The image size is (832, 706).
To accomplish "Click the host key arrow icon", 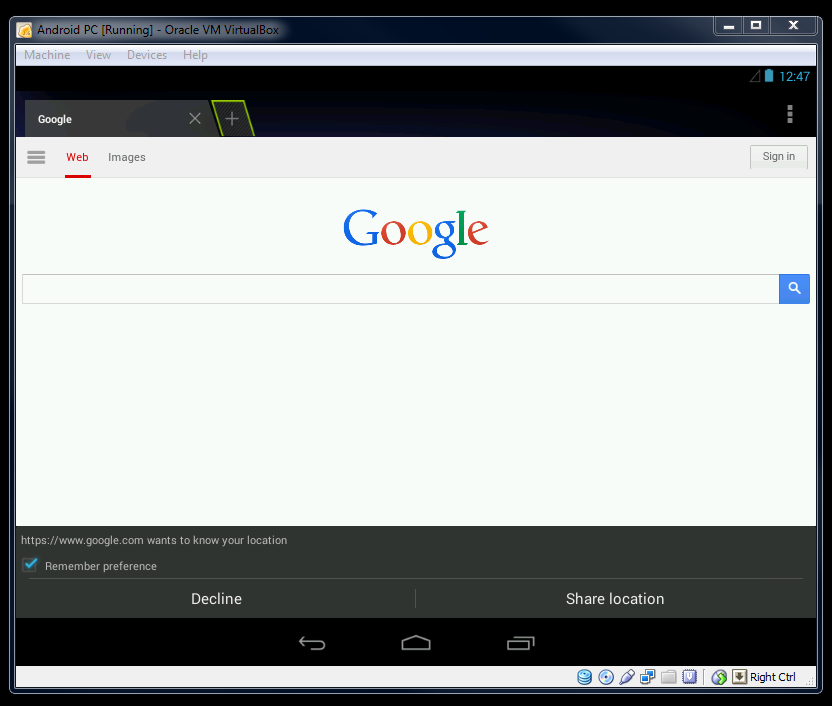I will click(739, 677).
